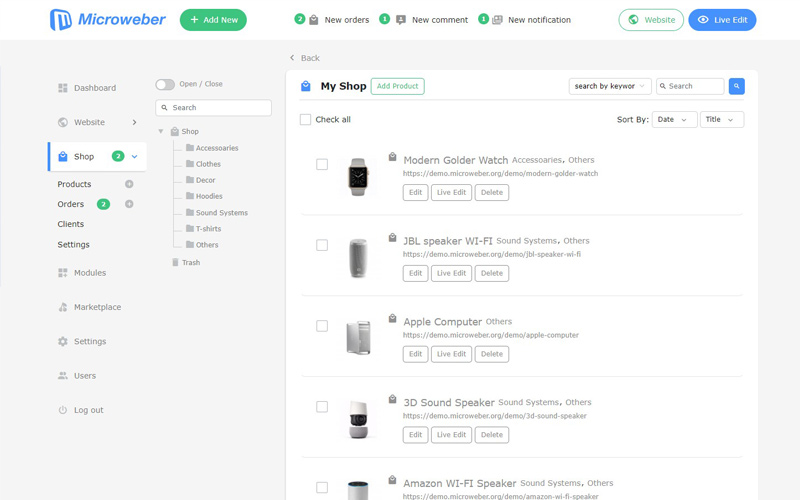This screenshot has width=800, height=500.
Task: Click the Modules icon in sidebar
Action: [x=63, y=272]
